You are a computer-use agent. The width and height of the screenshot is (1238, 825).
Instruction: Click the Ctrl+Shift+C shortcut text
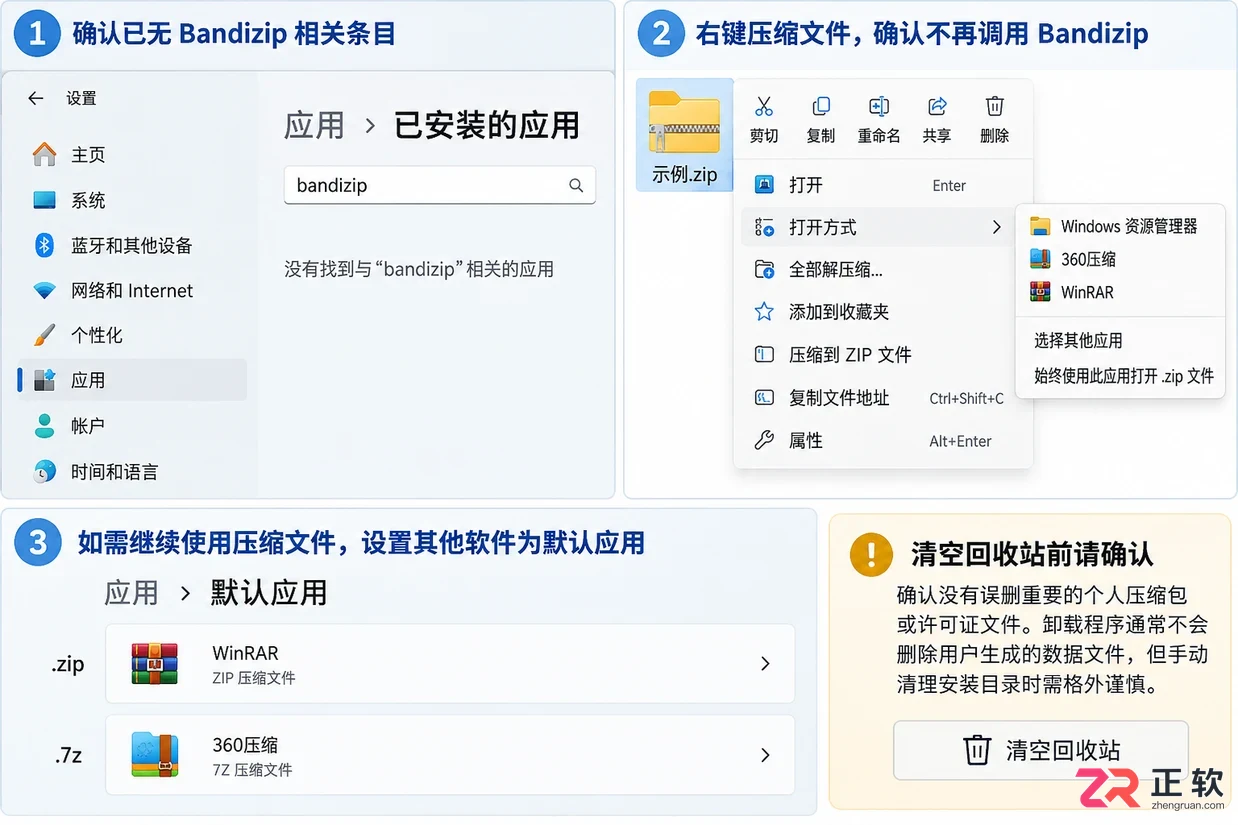click(x=966, y=398)
